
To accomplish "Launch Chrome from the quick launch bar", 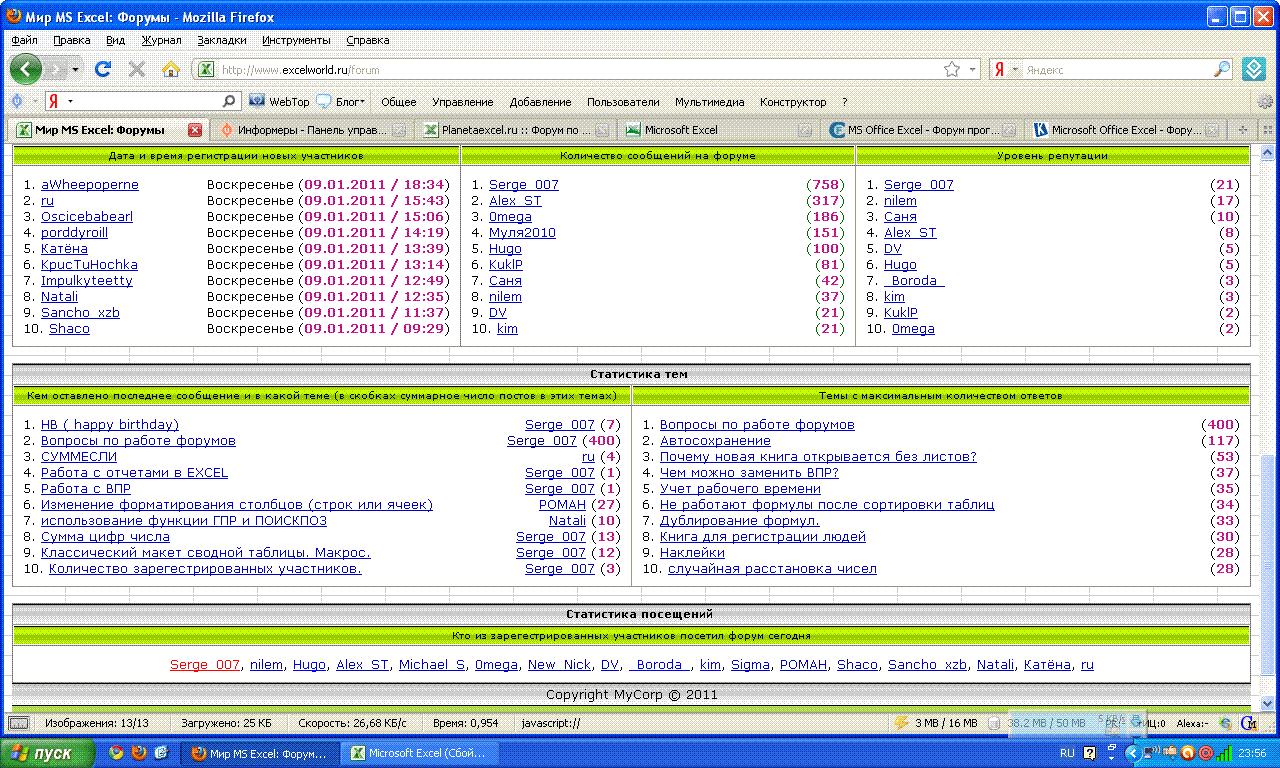I will (116, 753).
